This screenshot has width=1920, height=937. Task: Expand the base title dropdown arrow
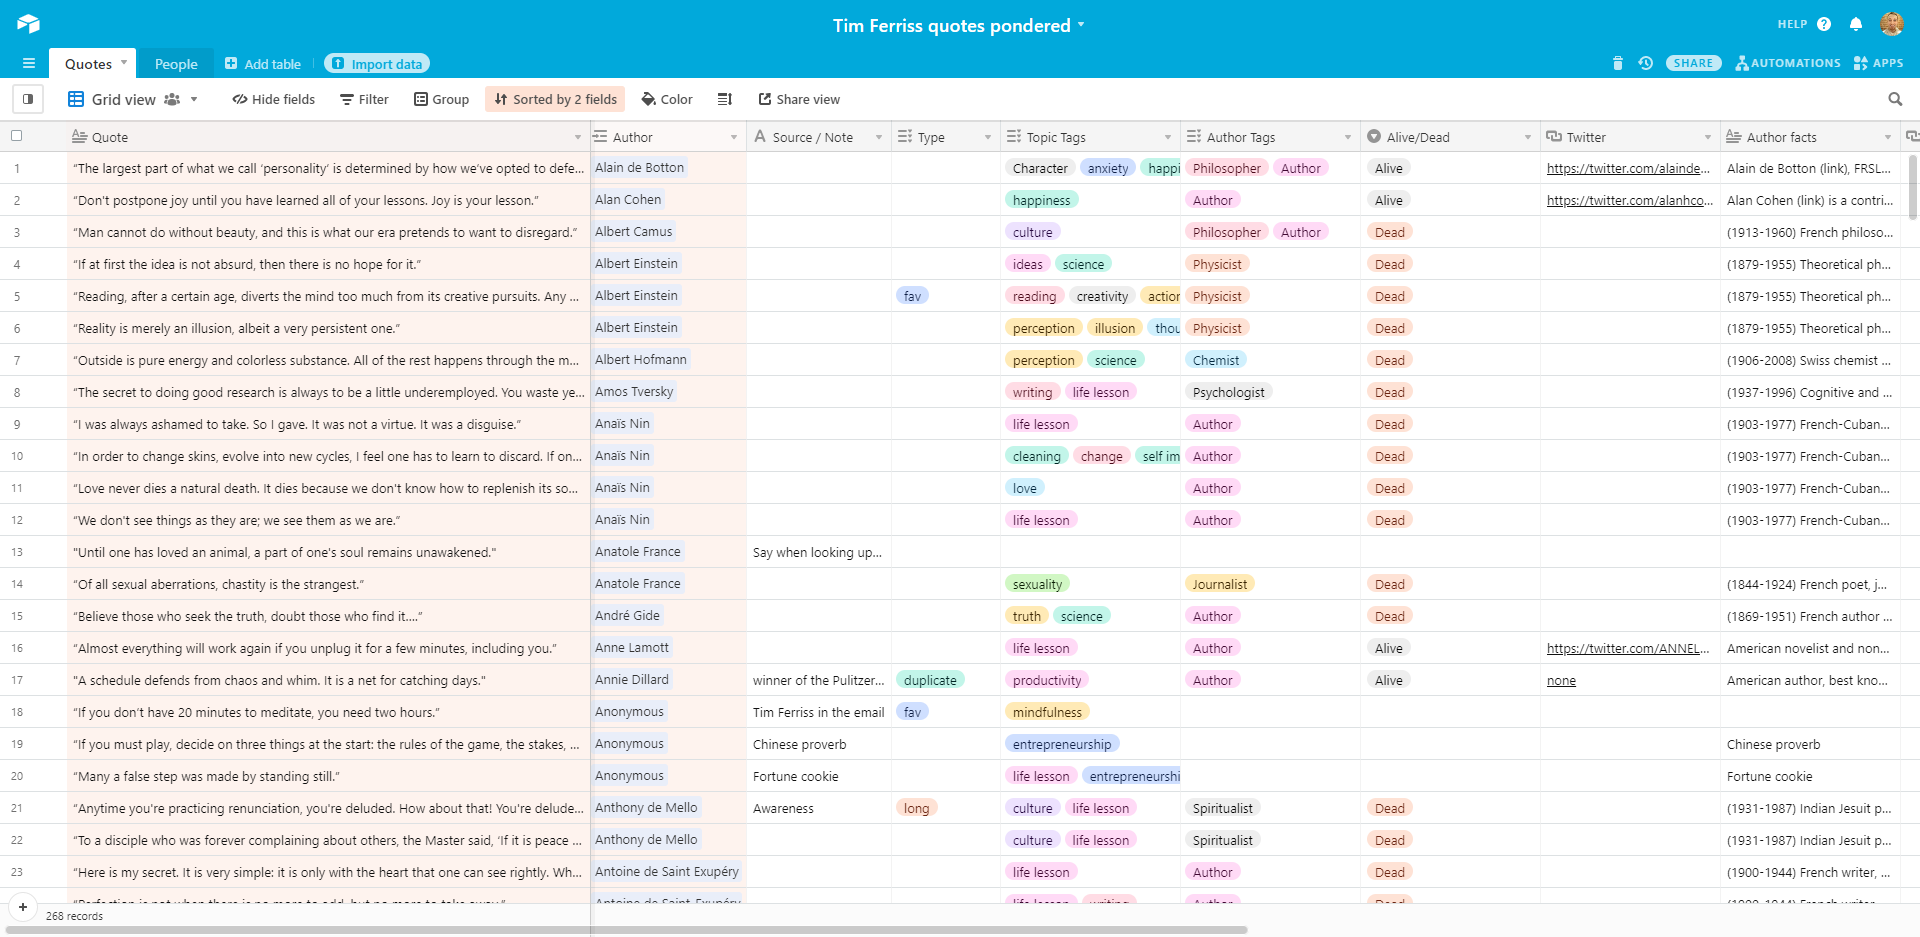point(1081,25)
